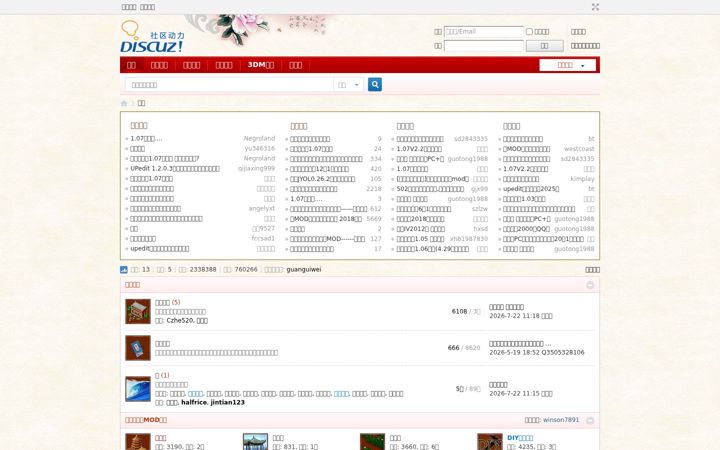
Task: Open the thread with 5669 replies
Action: click(326, 219)
